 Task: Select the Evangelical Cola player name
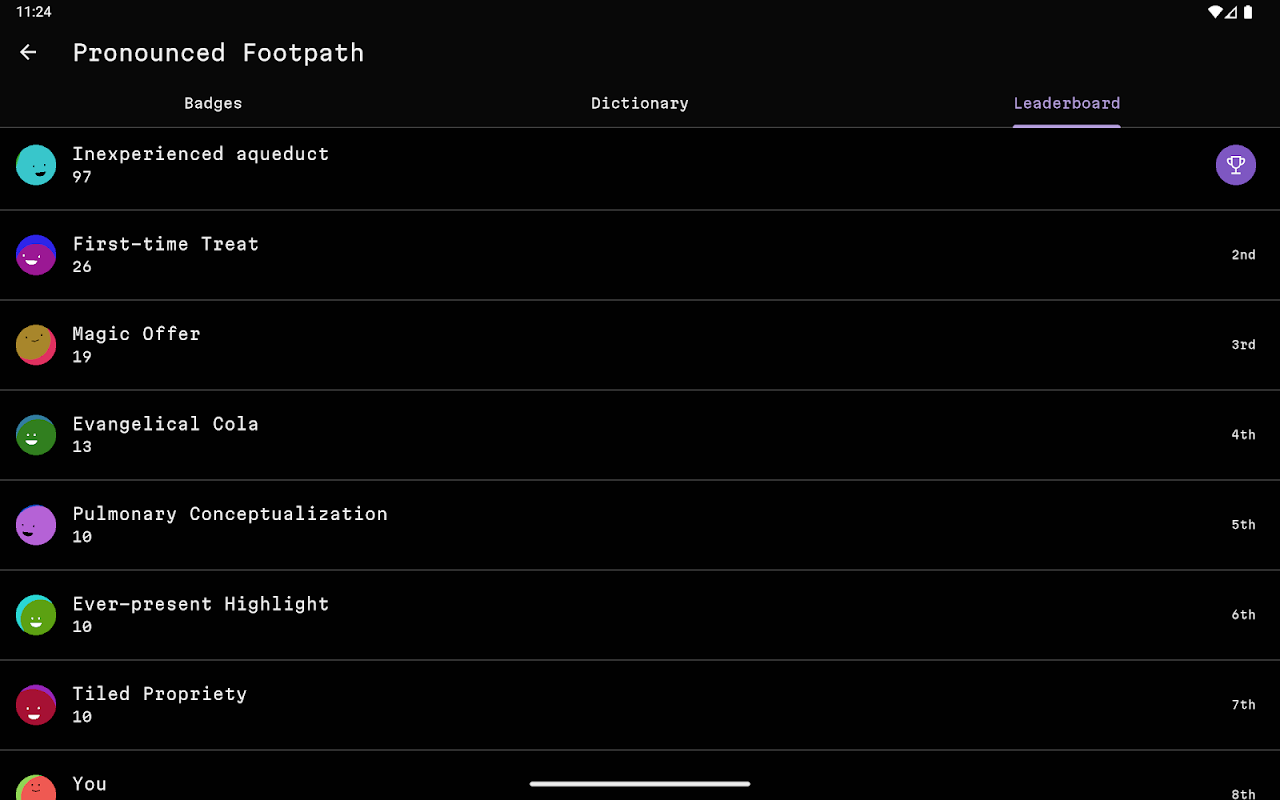pos(165,424)
